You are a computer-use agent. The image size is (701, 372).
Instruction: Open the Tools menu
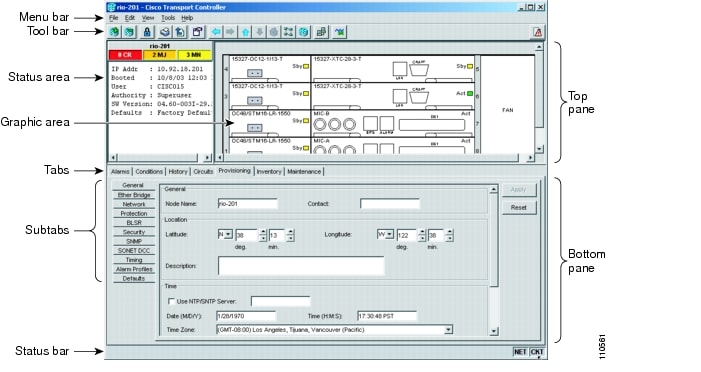click(168, 18)
